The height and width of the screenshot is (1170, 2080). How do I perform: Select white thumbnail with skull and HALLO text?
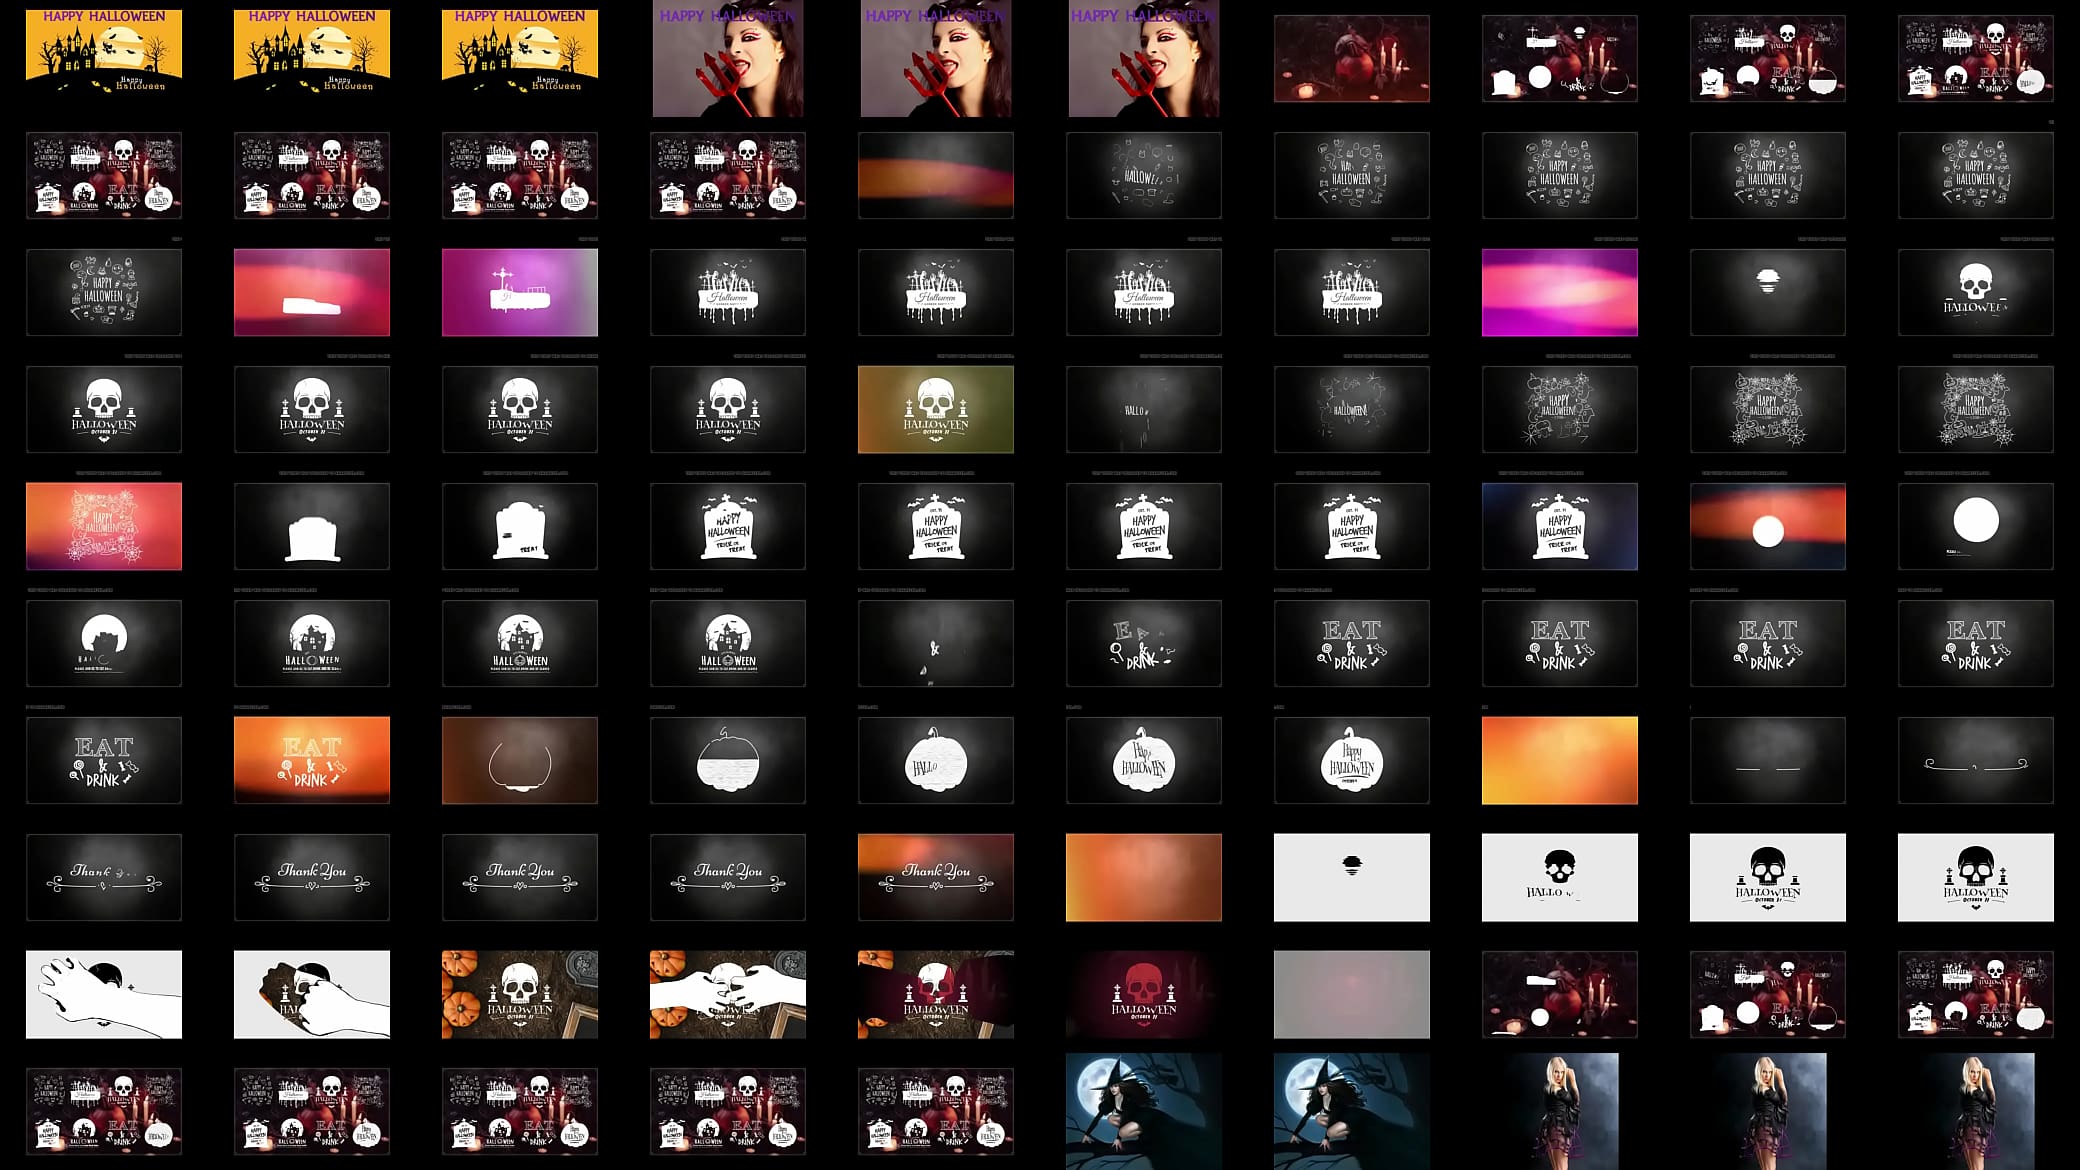tap(1560, 877)
